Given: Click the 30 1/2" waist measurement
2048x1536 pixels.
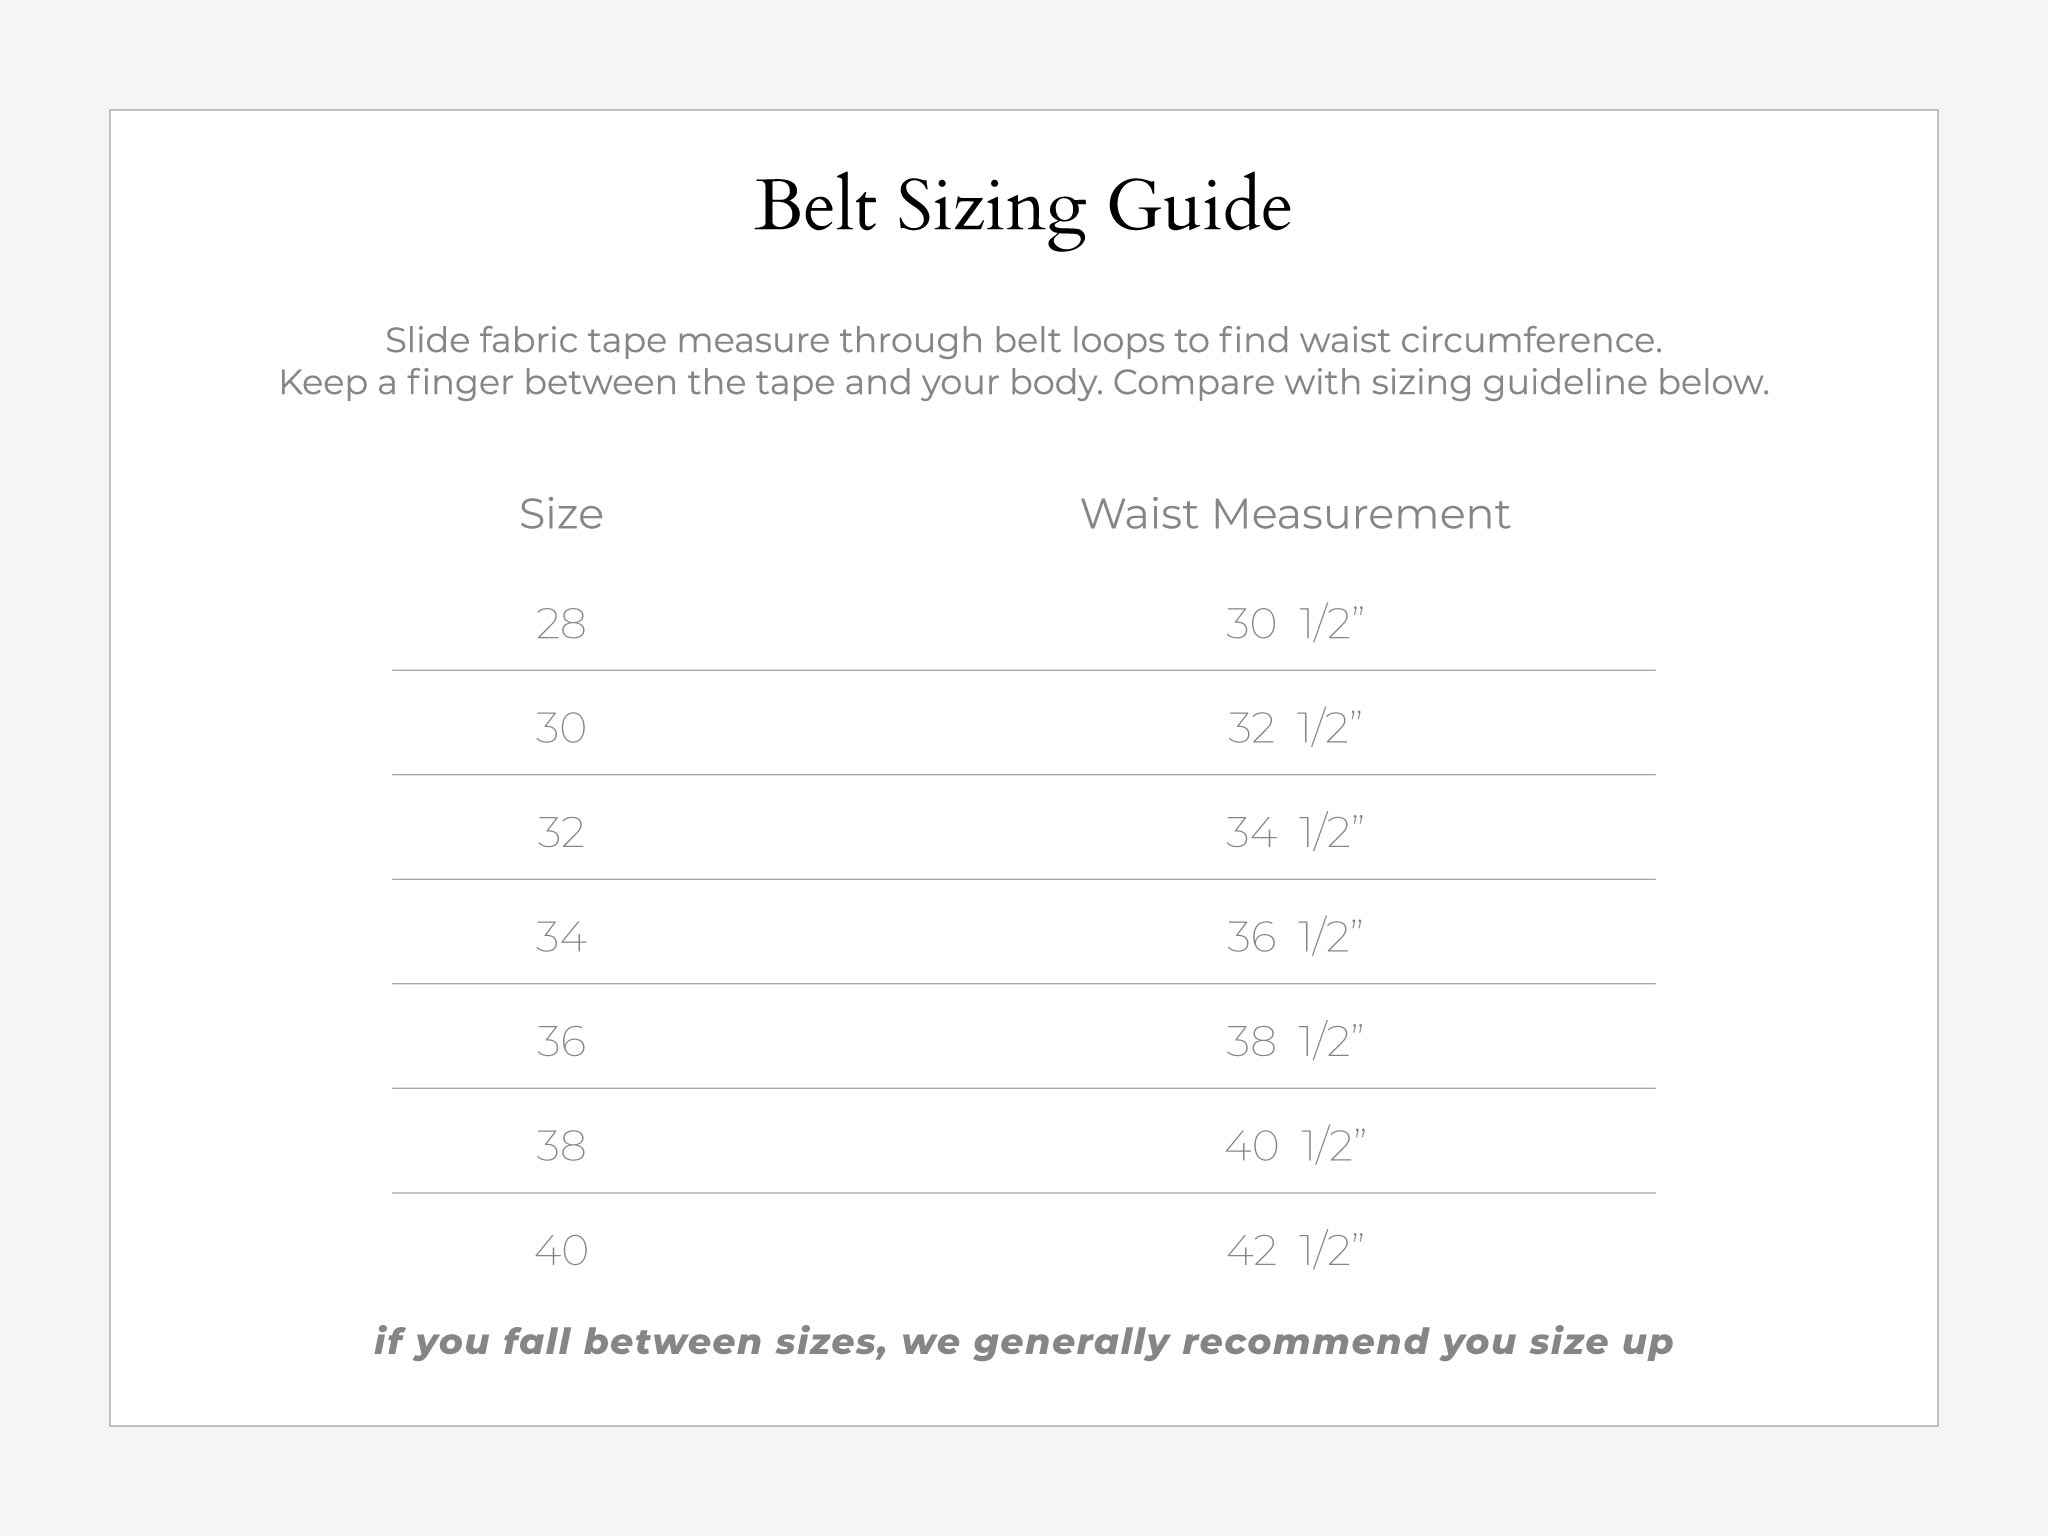Looking at the screenshot, I should click(x=1295, y=624).
